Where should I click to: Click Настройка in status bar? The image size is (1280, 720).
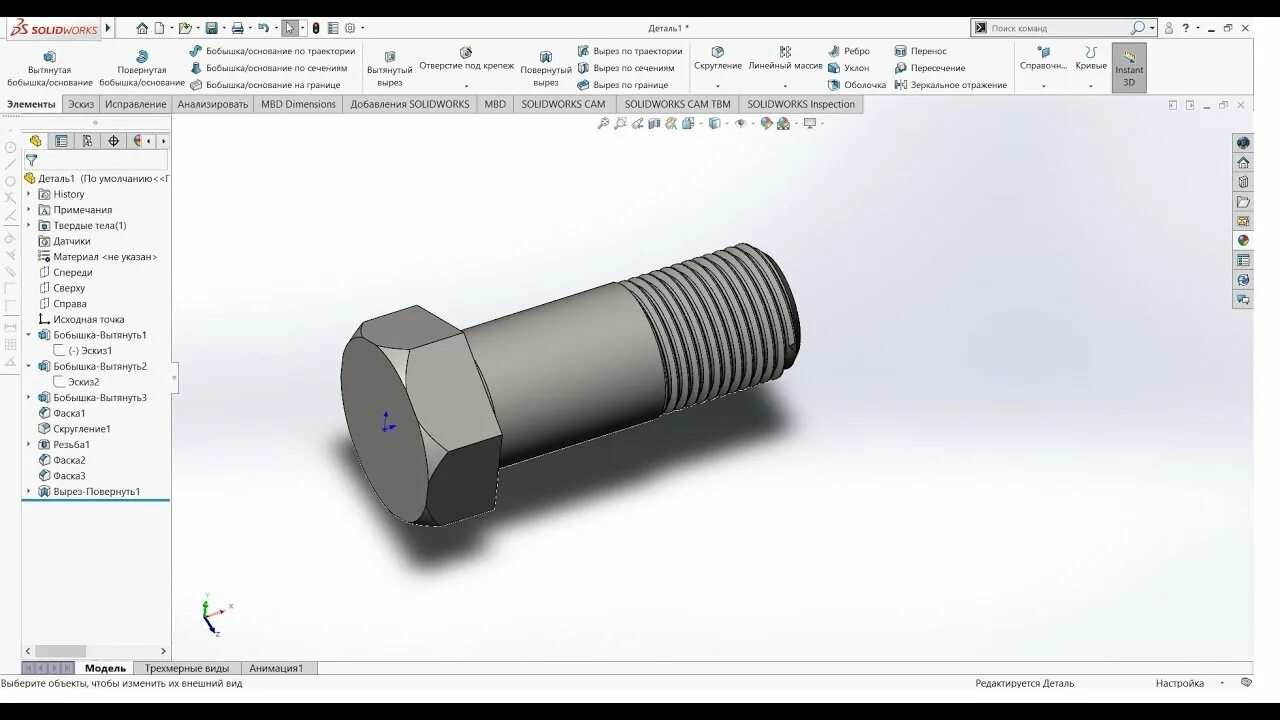point(1180,683)
